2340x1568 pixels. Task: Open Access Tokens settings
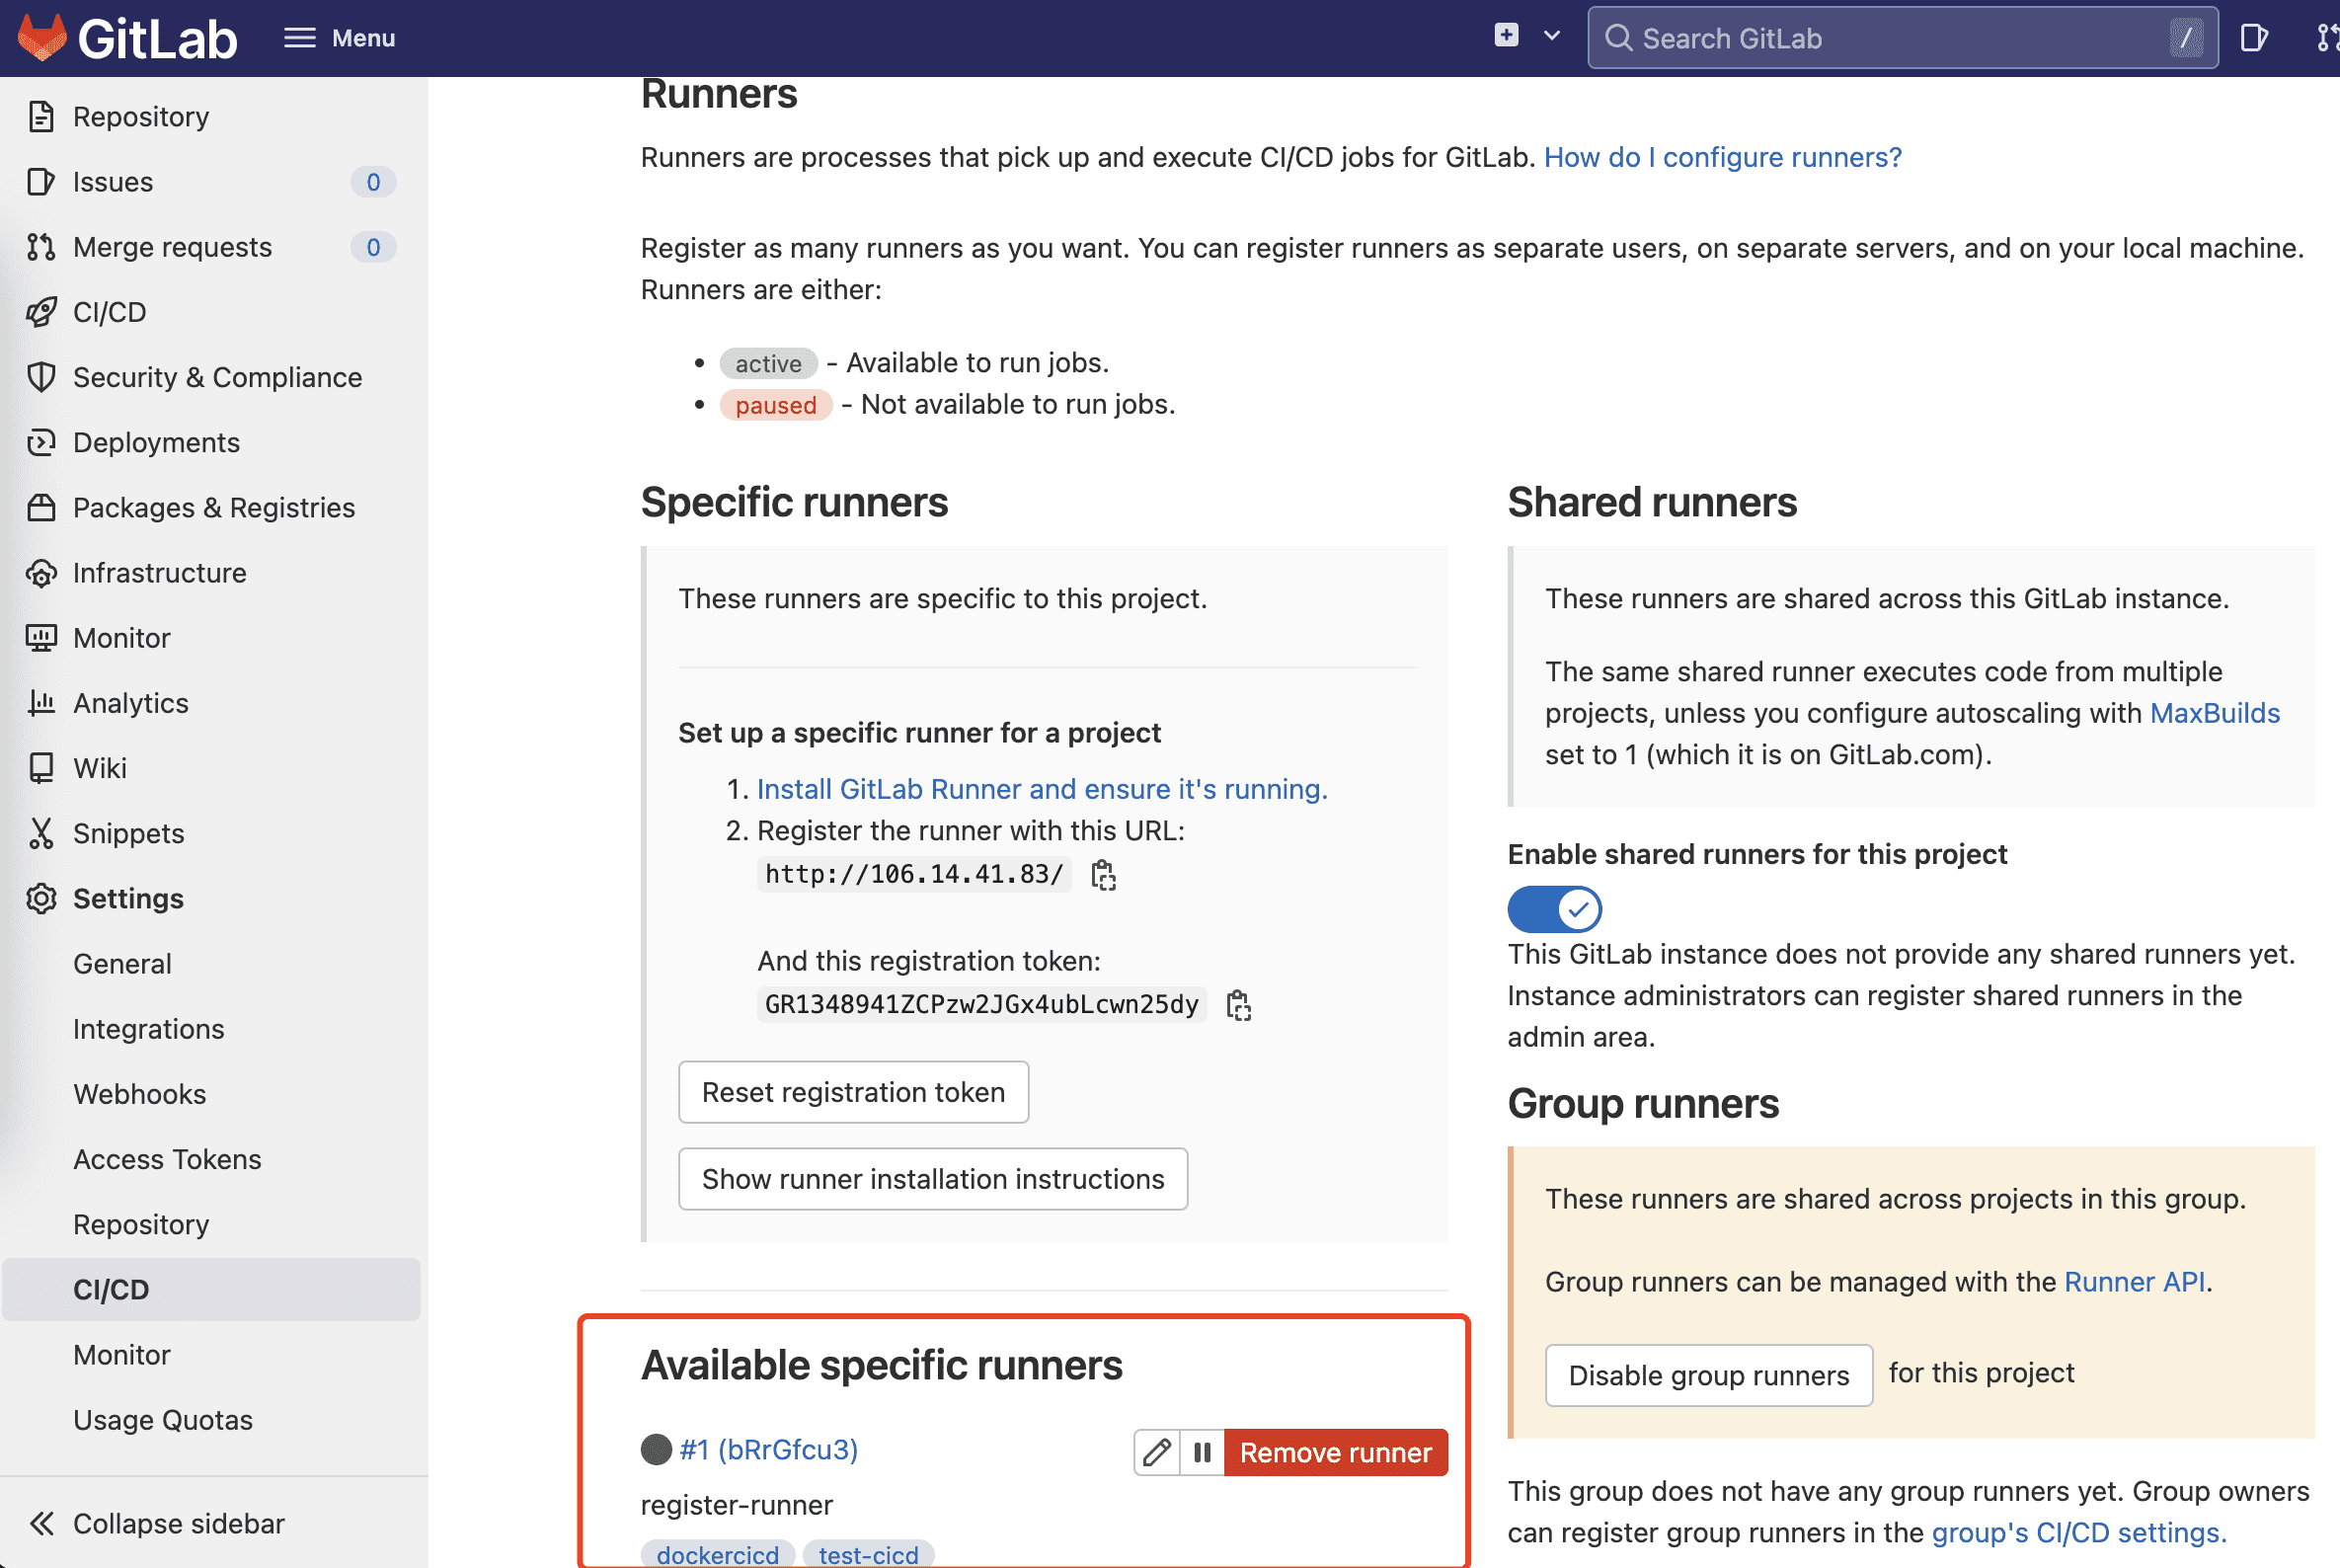[x=167, y=1159]
